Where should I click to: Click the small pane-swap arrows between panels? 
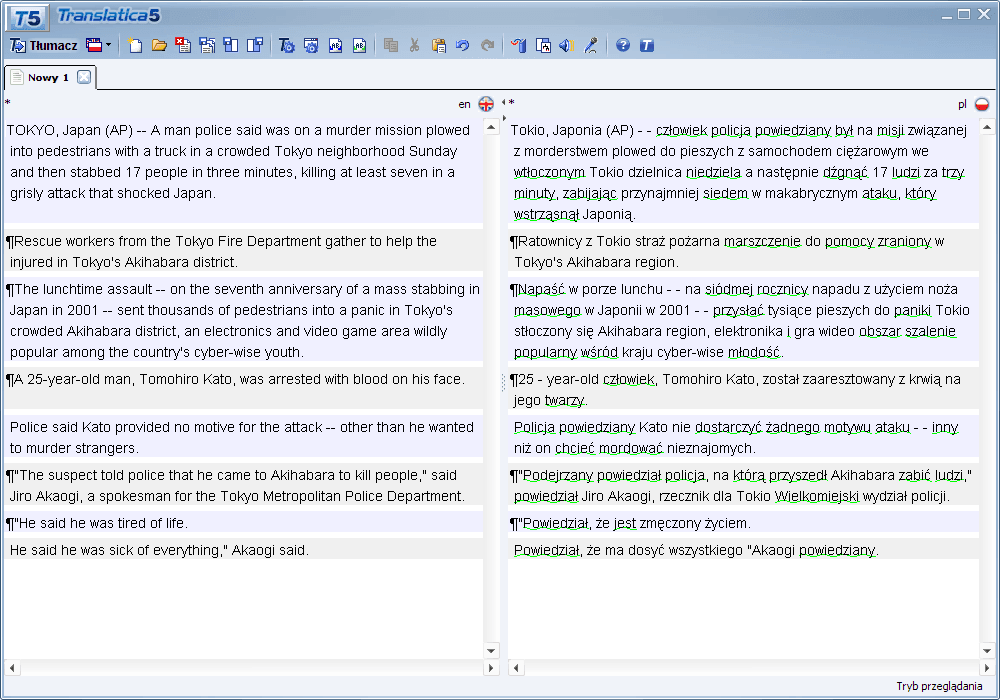click(x=504, y=103)
